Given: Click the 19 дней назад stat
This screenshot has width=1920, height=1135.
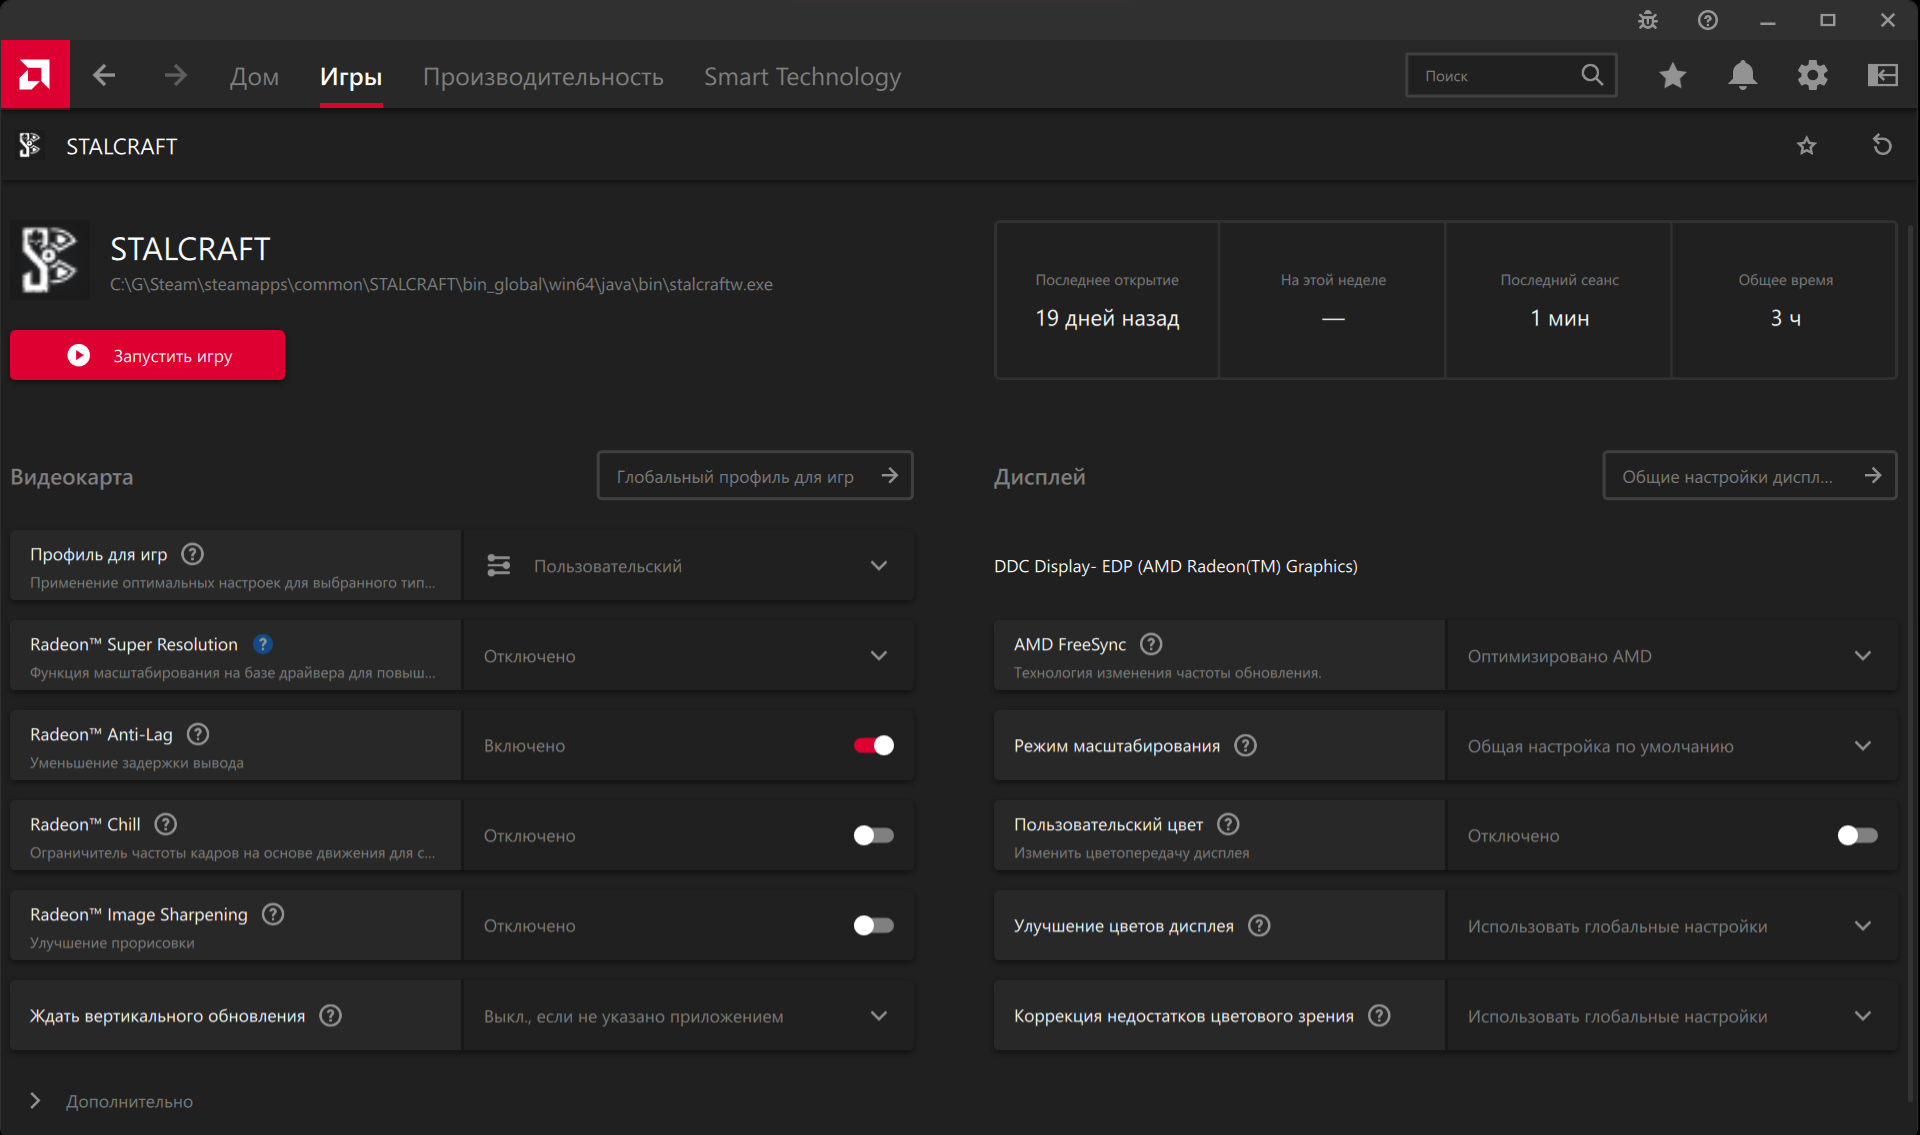Looking at the screenshot, I should 1107,318.
